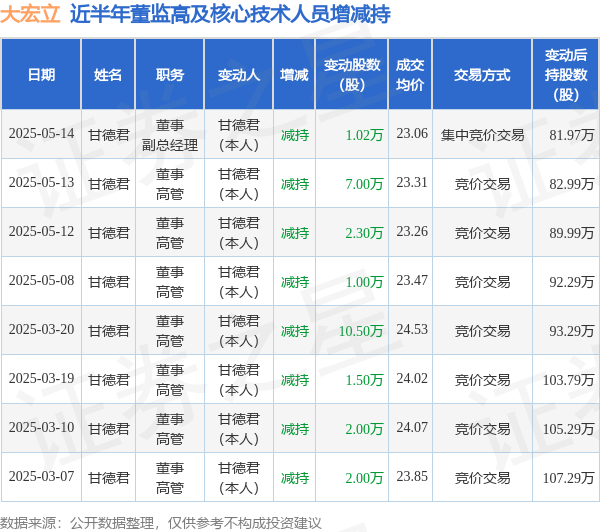Select the date cell 2025-03-19
The height and width of the screenshot is (532, 600).
41,379
